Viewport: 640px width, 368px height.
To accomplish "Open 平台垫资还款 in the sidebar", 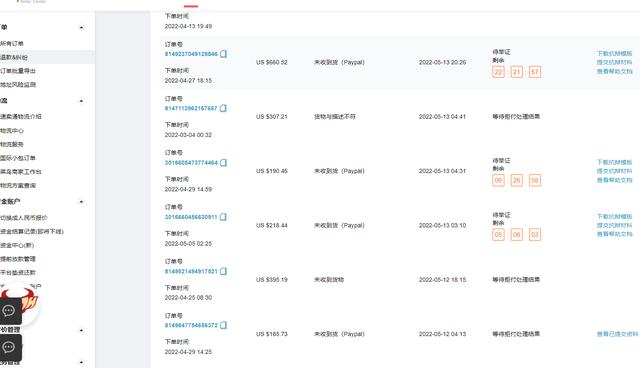I will point(18,272).
